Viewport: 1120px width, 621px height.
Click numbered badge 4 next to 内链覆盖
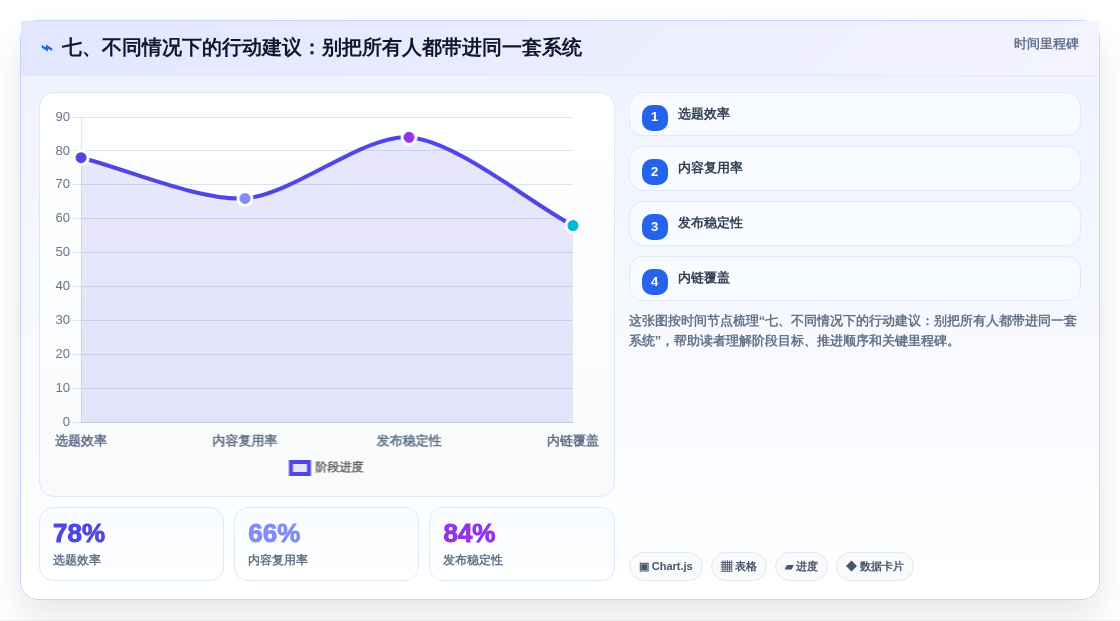[x=654, y=282]
